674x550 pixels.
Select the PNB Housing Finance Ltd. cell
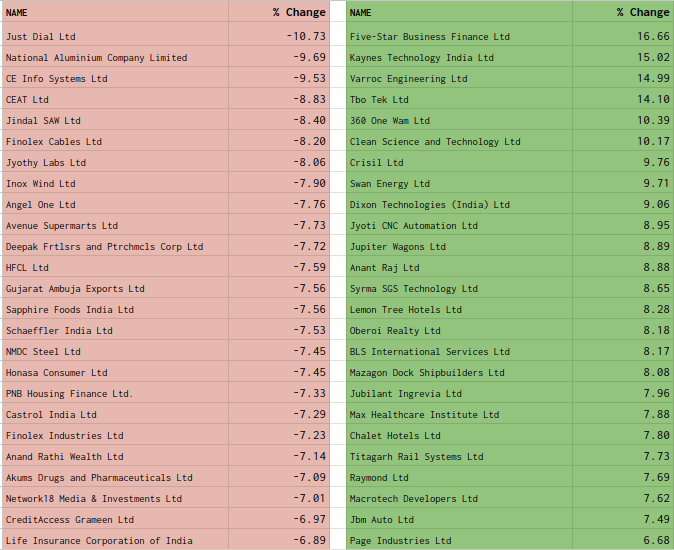click(x=115, y=394)
